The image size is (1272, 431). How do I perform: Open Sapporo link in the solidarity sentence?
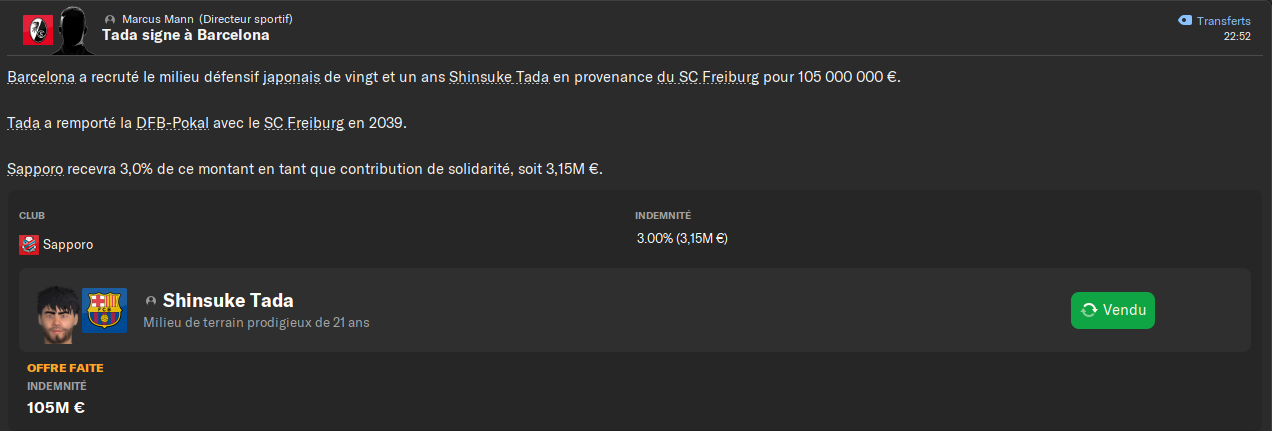pyautogui.click(x=36, y=169)
